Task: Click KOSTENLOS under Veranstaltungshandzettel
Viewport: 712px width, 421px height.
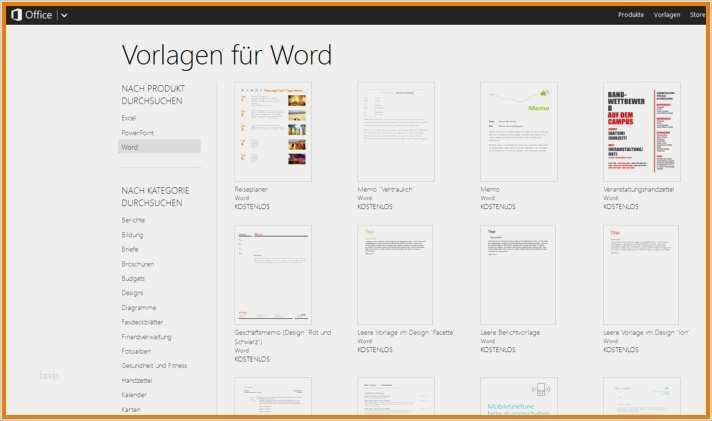Action: click(621, 206)
